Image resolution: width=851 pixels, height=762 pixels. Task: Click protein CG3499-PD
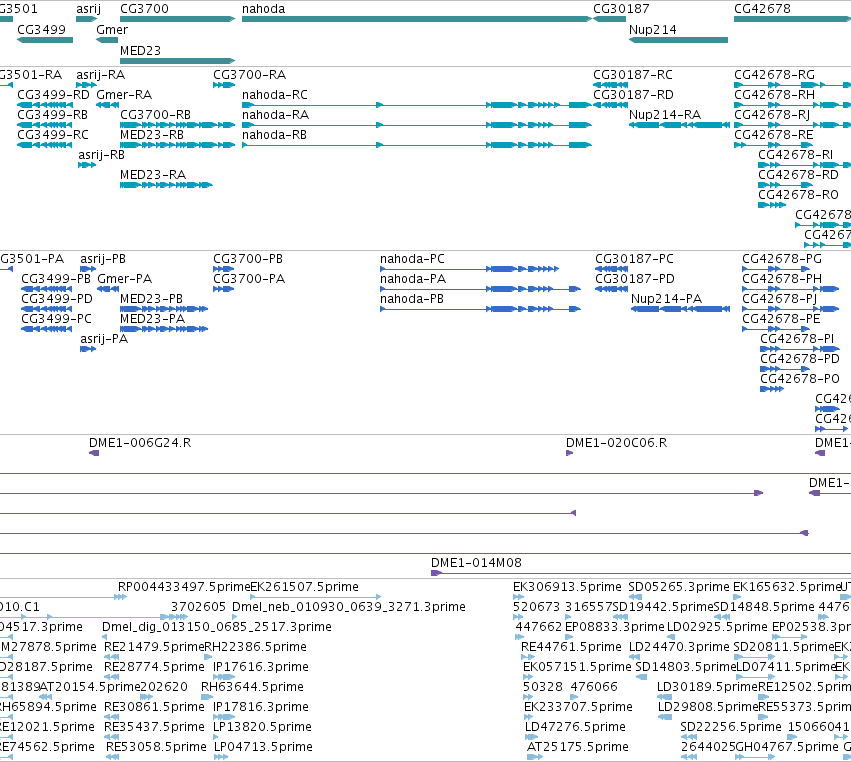point(46,309)
